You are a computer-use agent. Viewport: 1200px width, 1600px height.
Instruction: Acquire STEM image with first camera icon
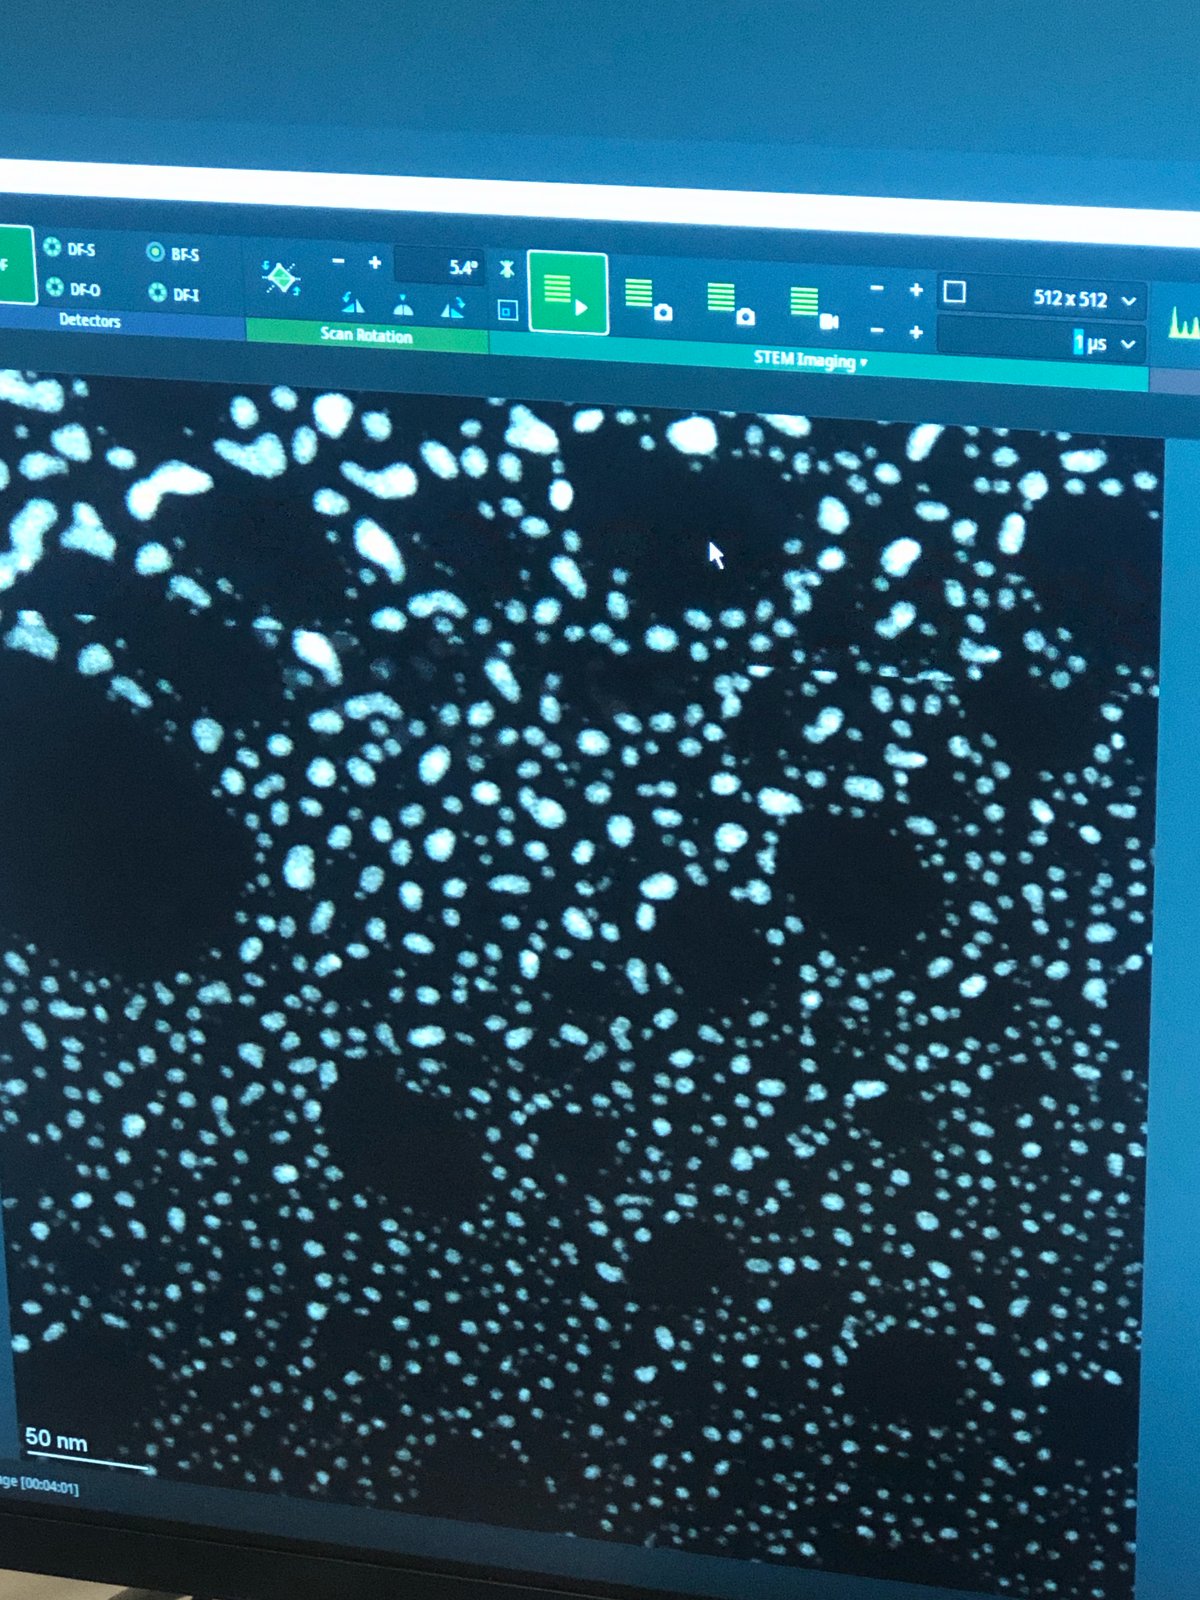pyautogui.click(x=647, y=300)
